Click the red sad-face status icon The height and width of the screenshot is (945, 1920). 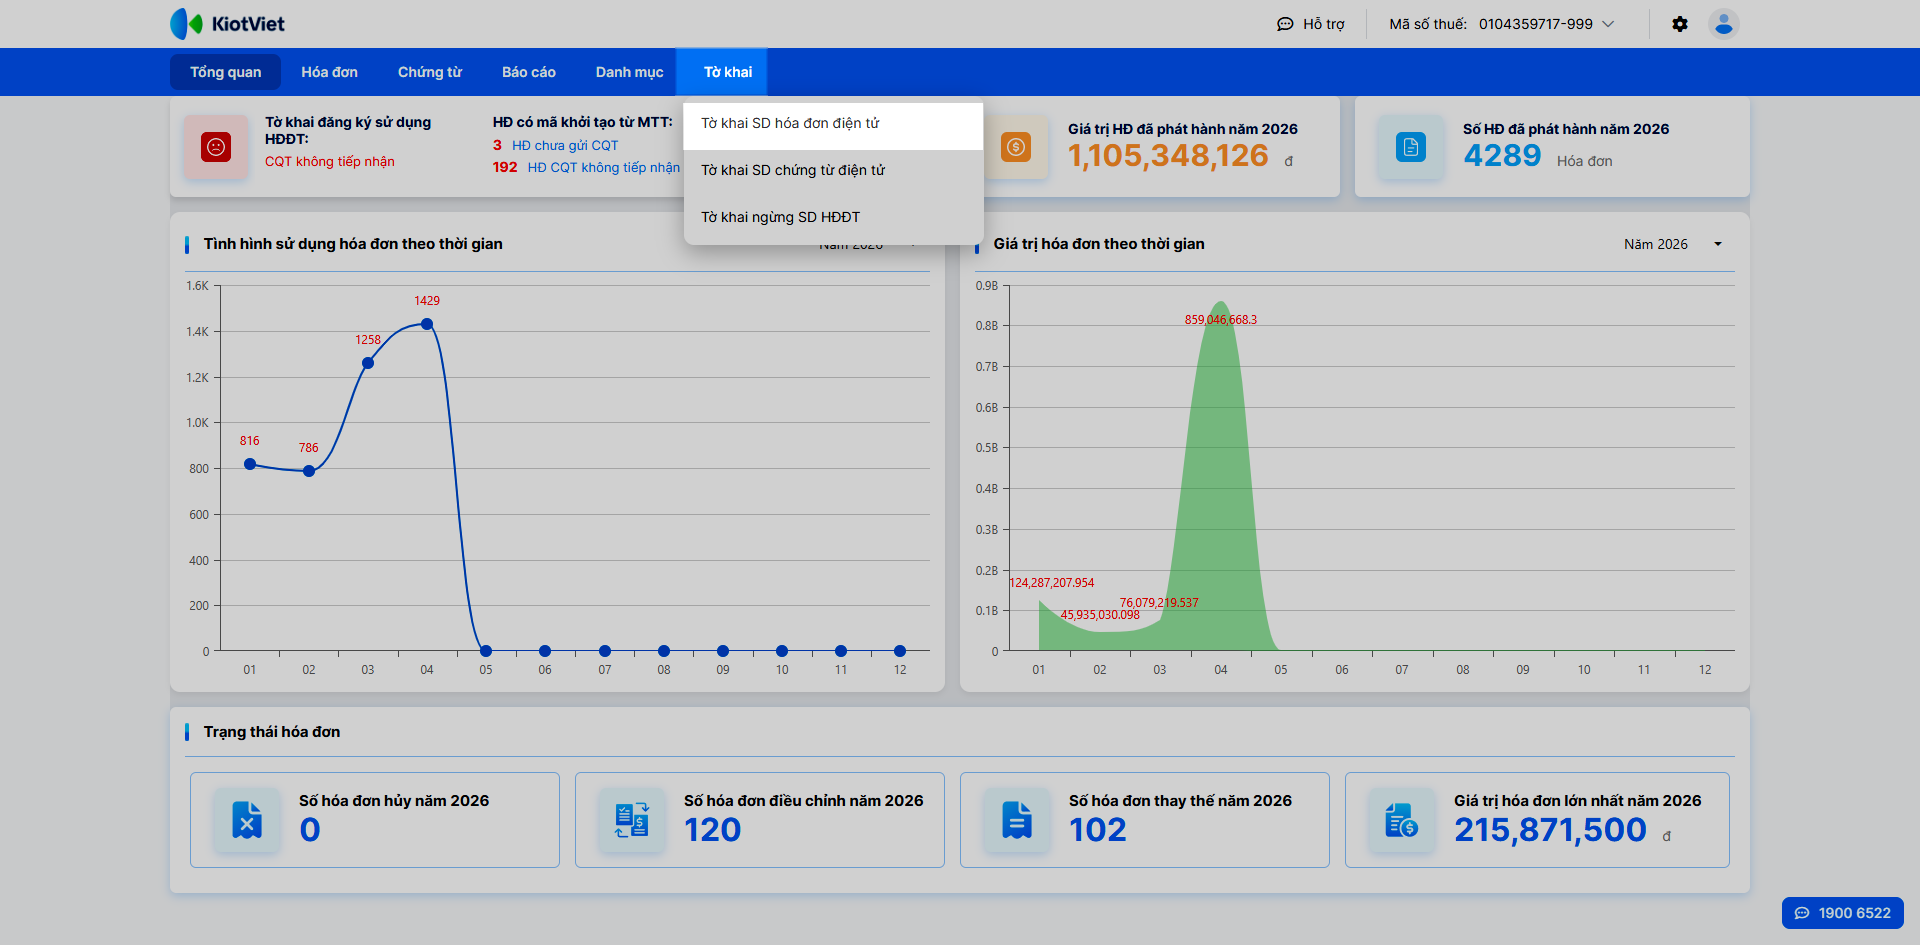(216, 147)
